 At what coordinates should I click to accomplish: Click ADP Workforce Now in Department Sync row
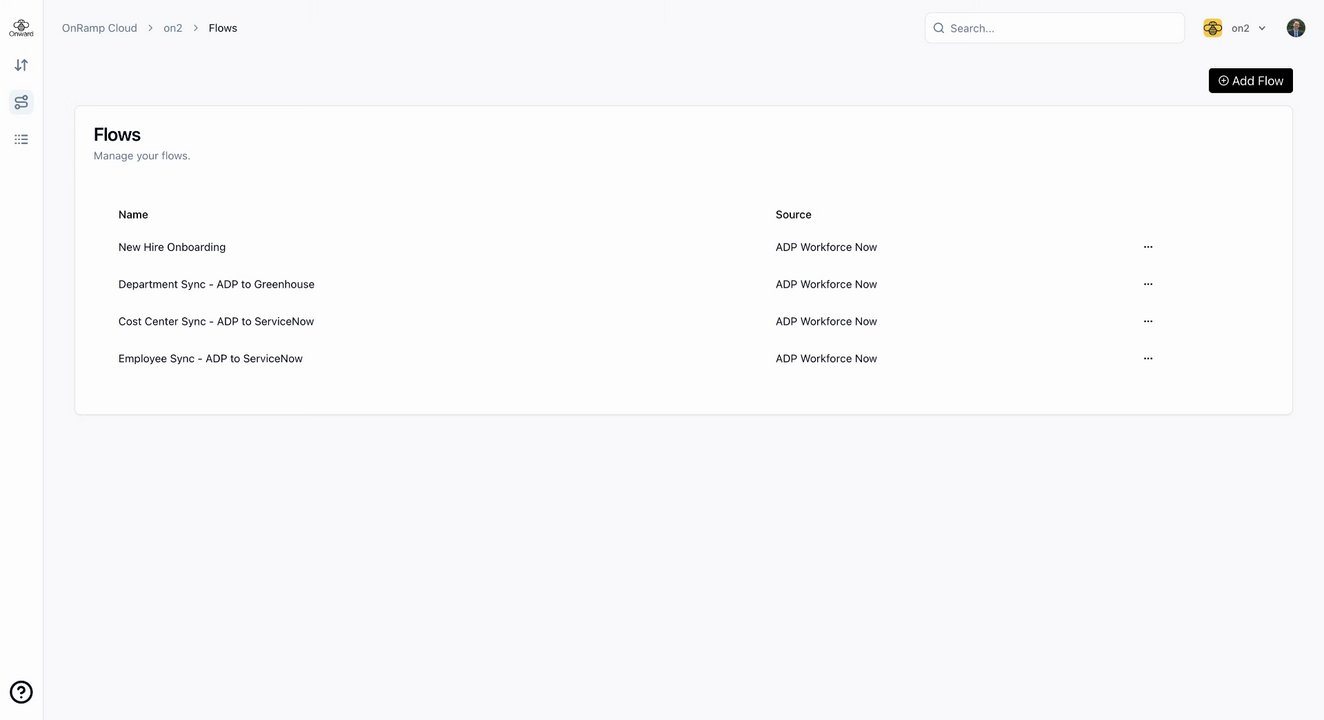(x=826, y=284)
